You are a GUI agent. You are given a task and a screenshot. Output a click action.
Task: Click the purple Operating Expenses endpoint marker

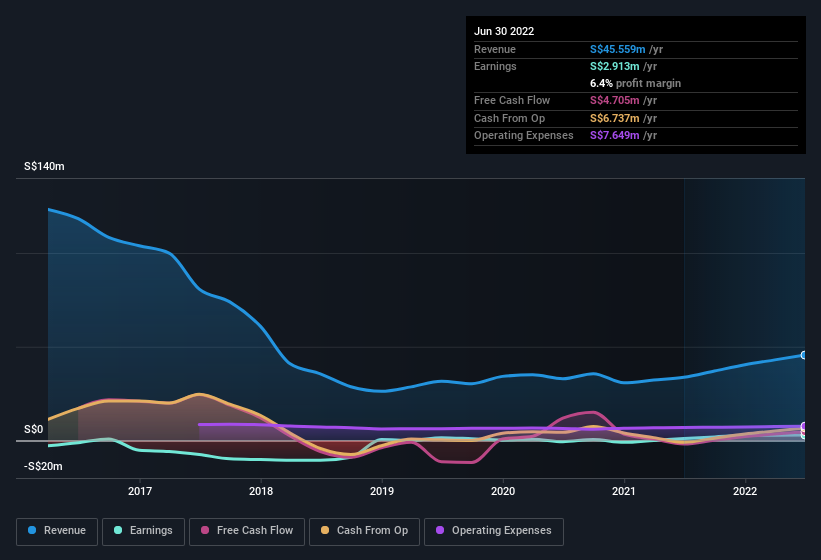tap(804, 426)
